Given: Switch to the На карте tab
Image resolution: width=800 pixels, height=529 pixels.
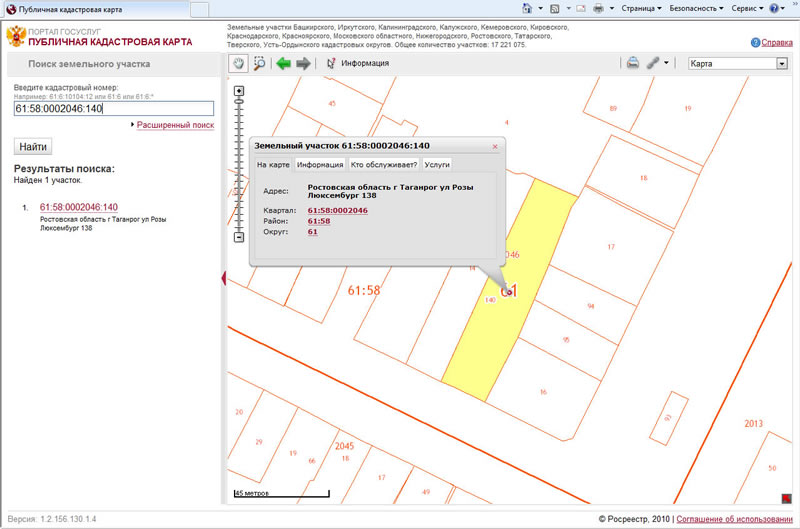Looking at the screenshot, I should coord(273,165).
